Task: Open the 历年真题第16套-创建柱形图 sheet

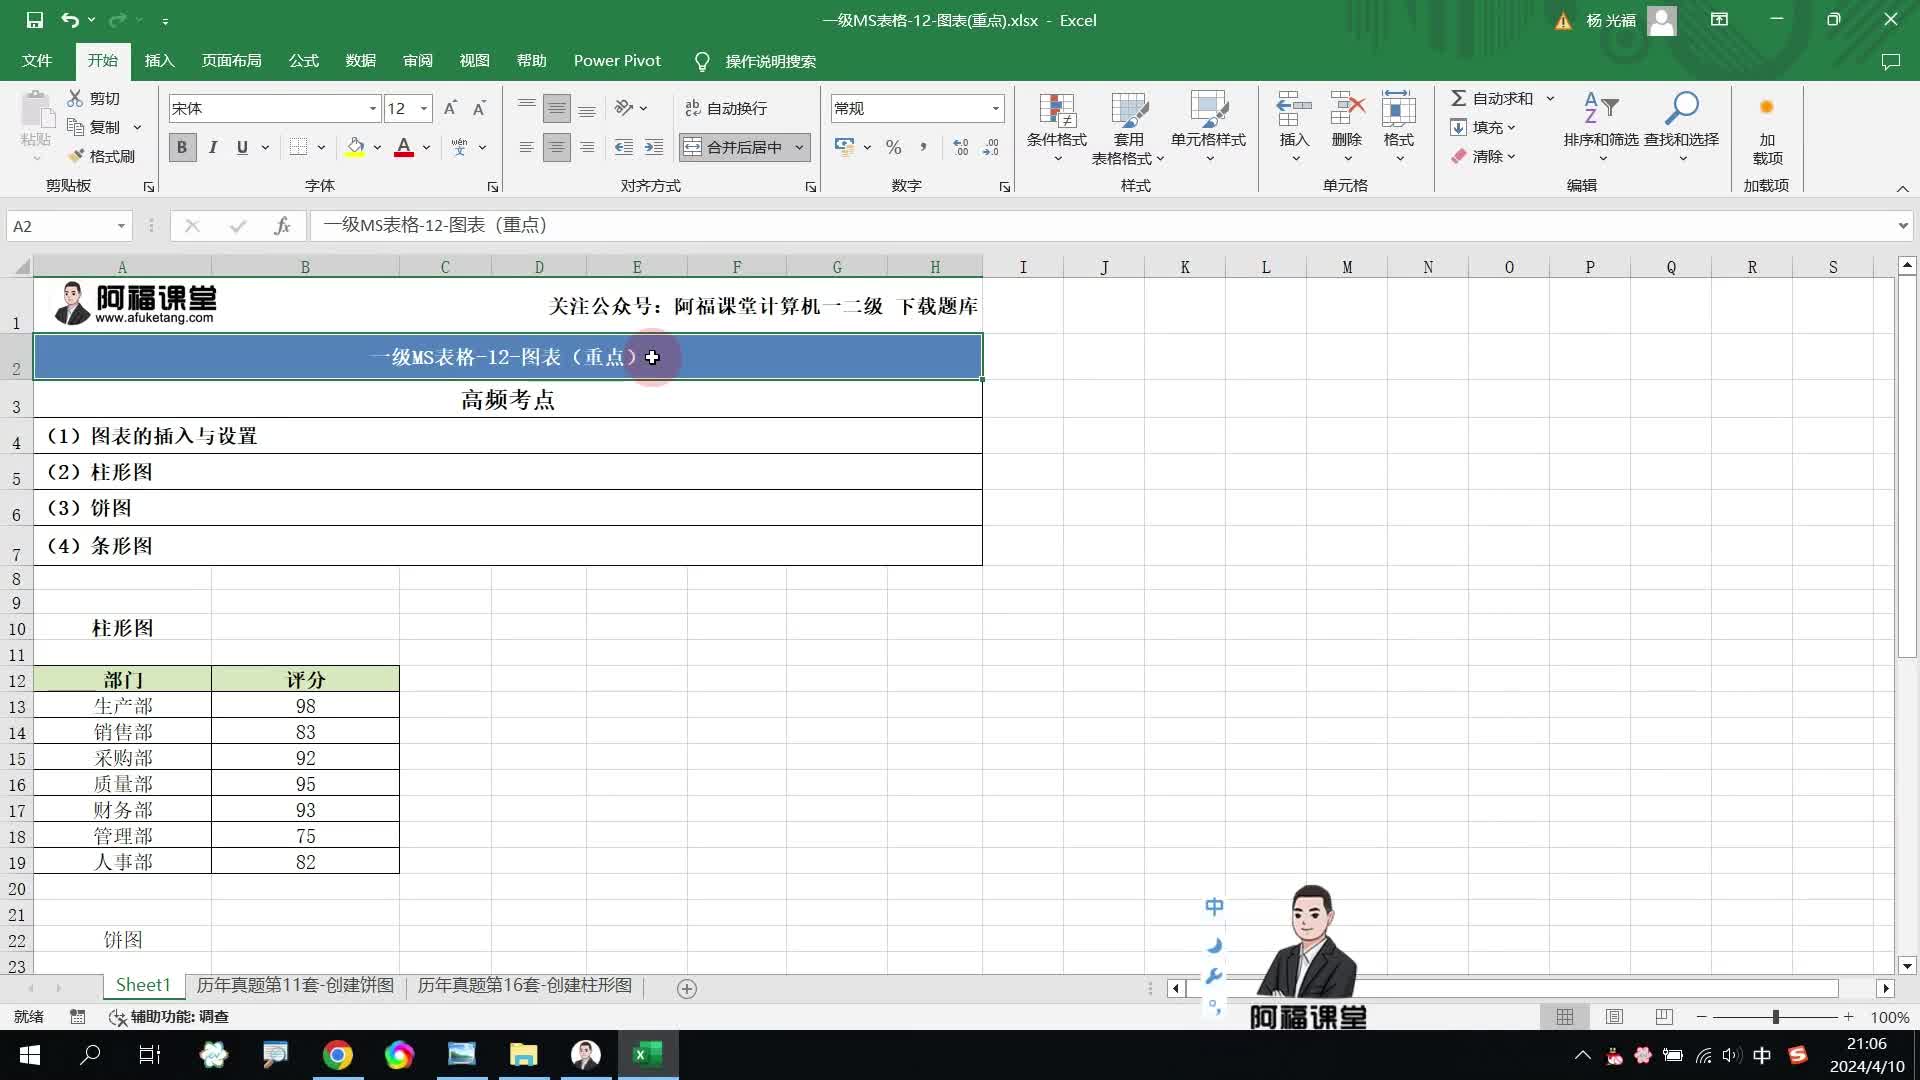Action: [524, 986]
